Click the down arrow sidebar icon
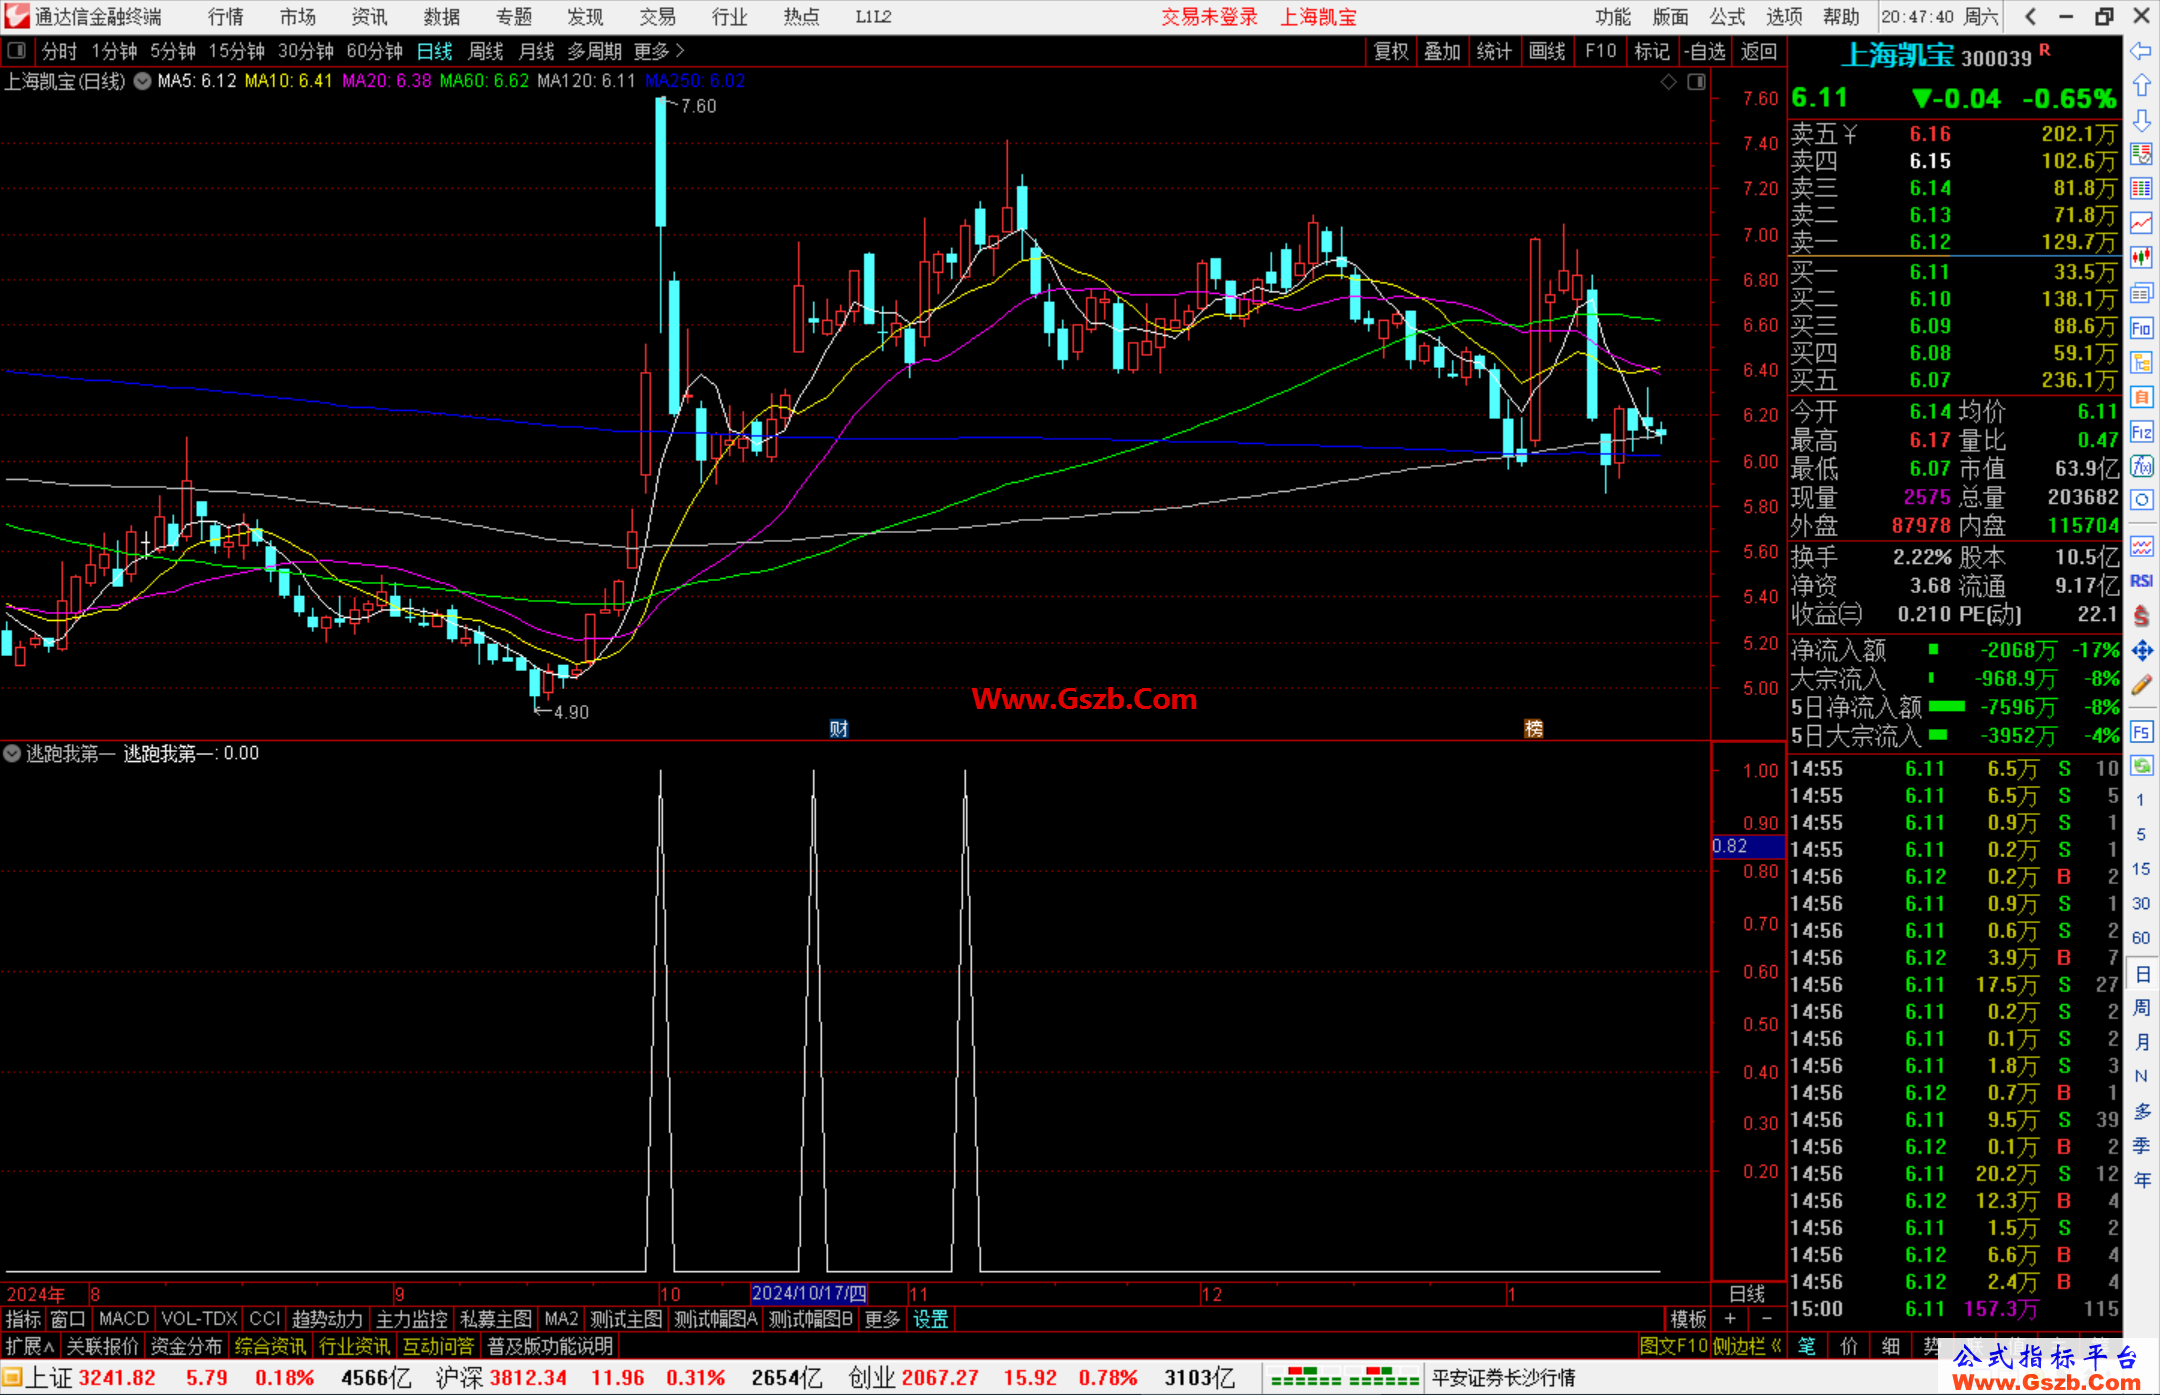 [x=2141, y=120]
